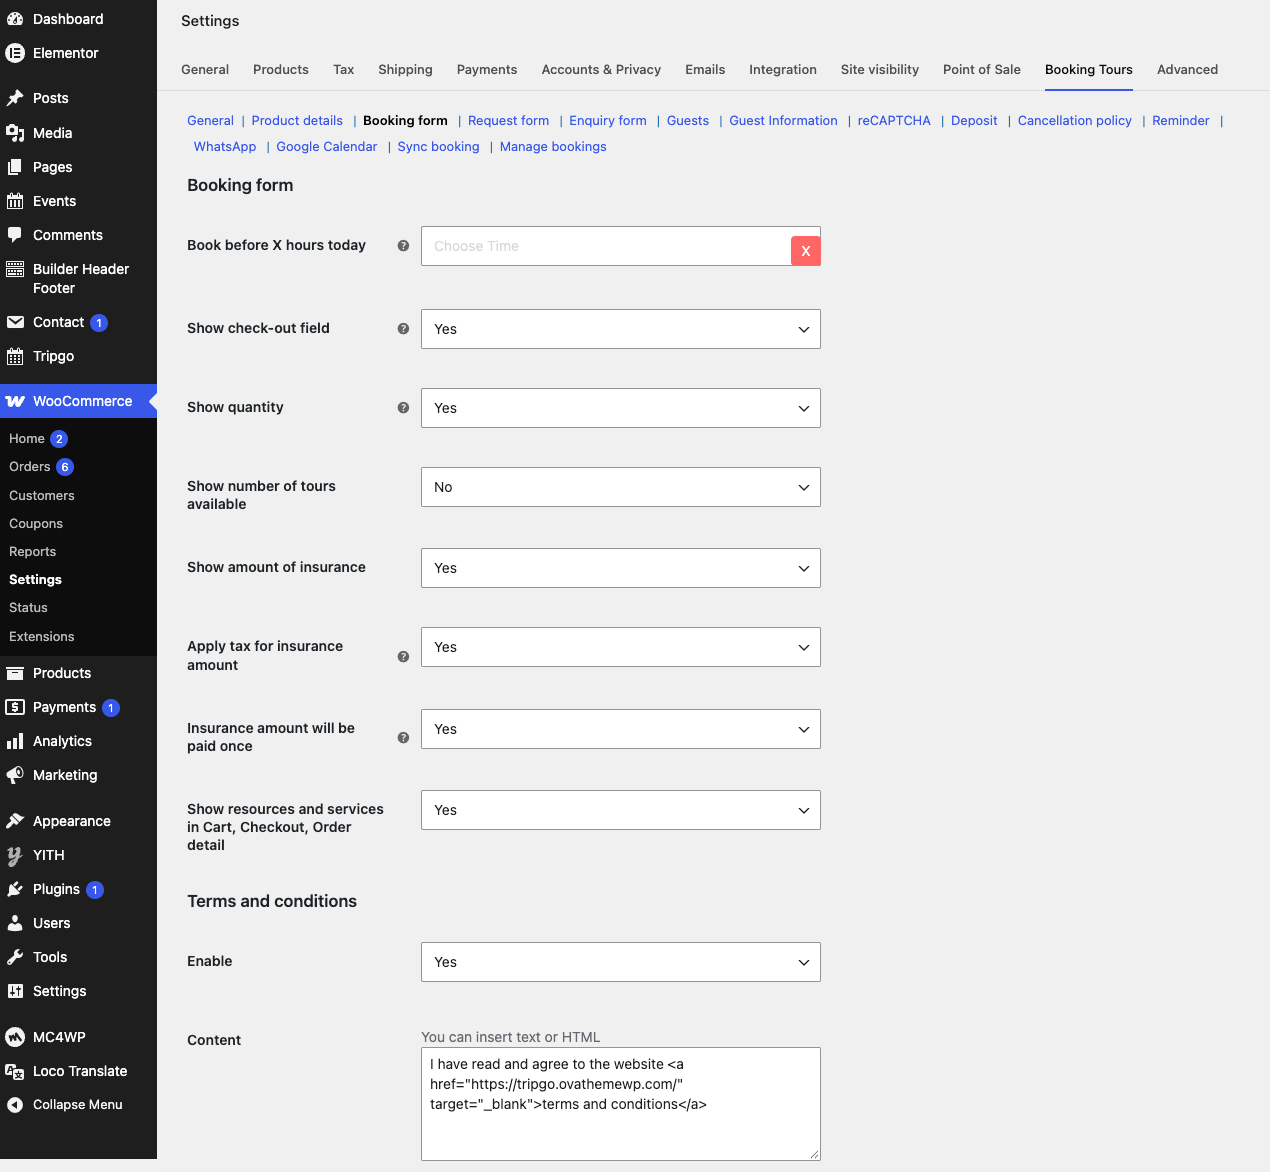Open WooCommerce Extensions submenu item
Image resolution: width=1270 pixels, height=1172 pixels.
pyautogui.click(x=42, y=637)
